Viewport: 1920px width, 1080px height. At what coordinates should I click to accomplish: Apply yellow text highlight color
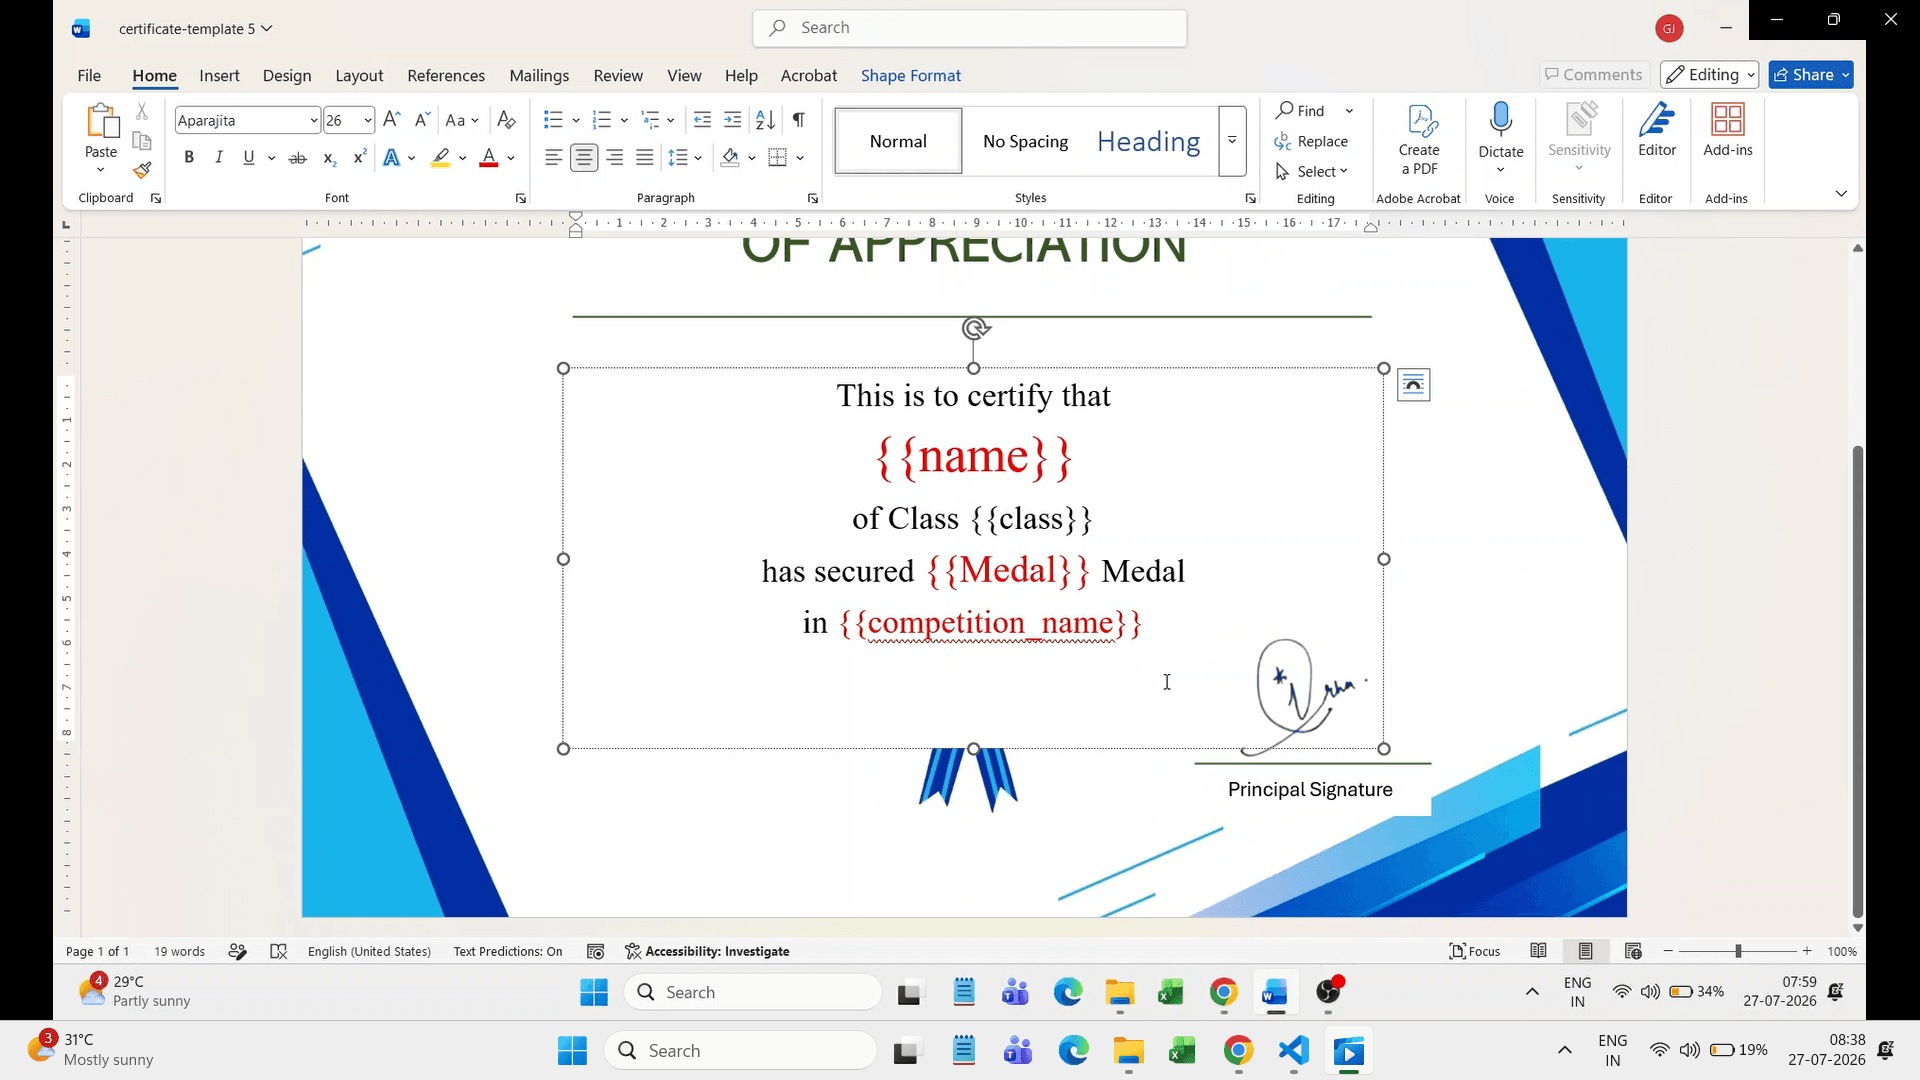[441, 158]
